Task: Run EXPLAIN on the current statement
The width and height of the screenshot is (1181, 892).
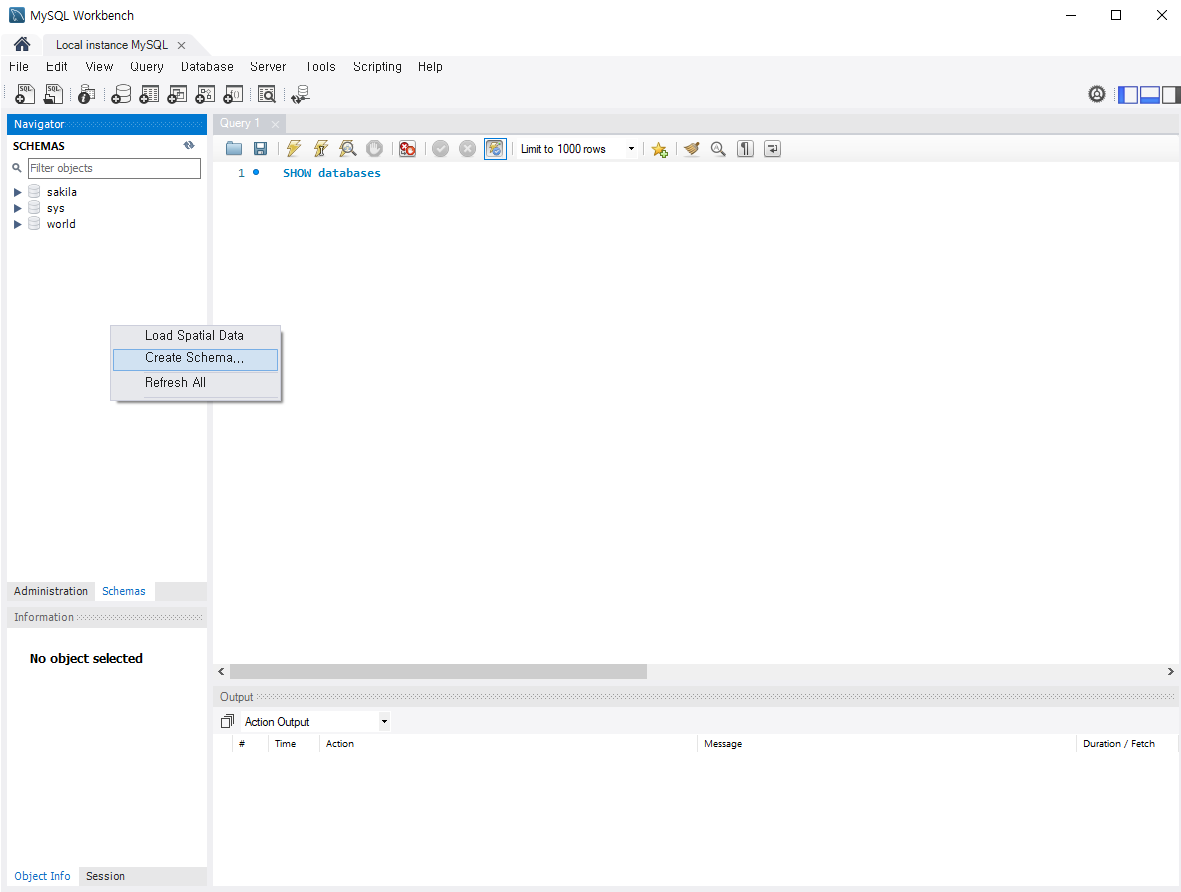Action: [347, 148]
